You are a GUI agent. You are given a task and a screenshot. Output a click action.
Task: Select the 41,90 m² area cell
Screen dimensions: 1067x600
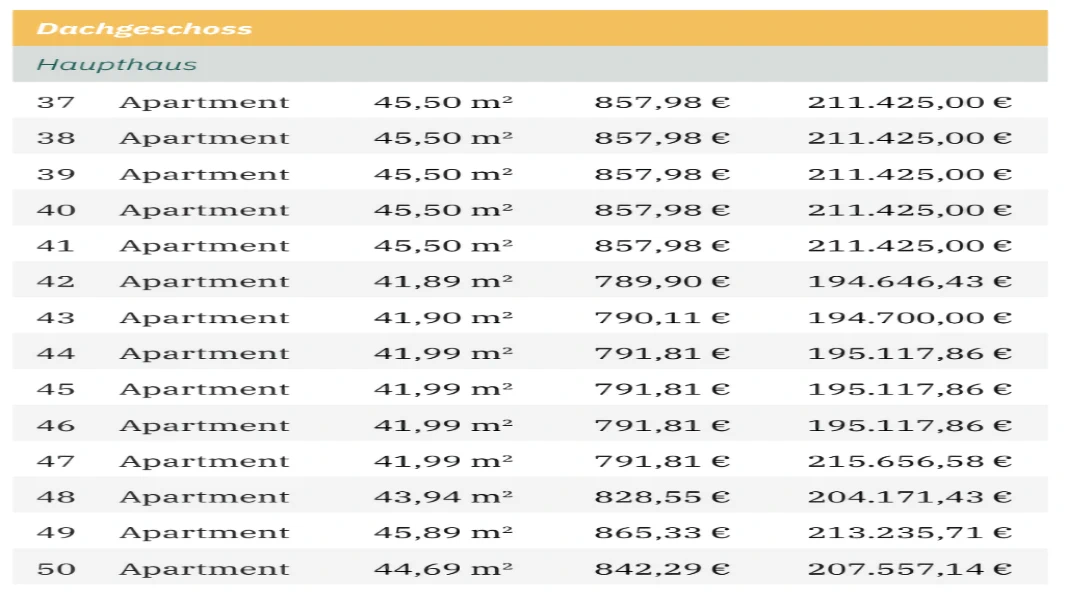pos(443,318)
